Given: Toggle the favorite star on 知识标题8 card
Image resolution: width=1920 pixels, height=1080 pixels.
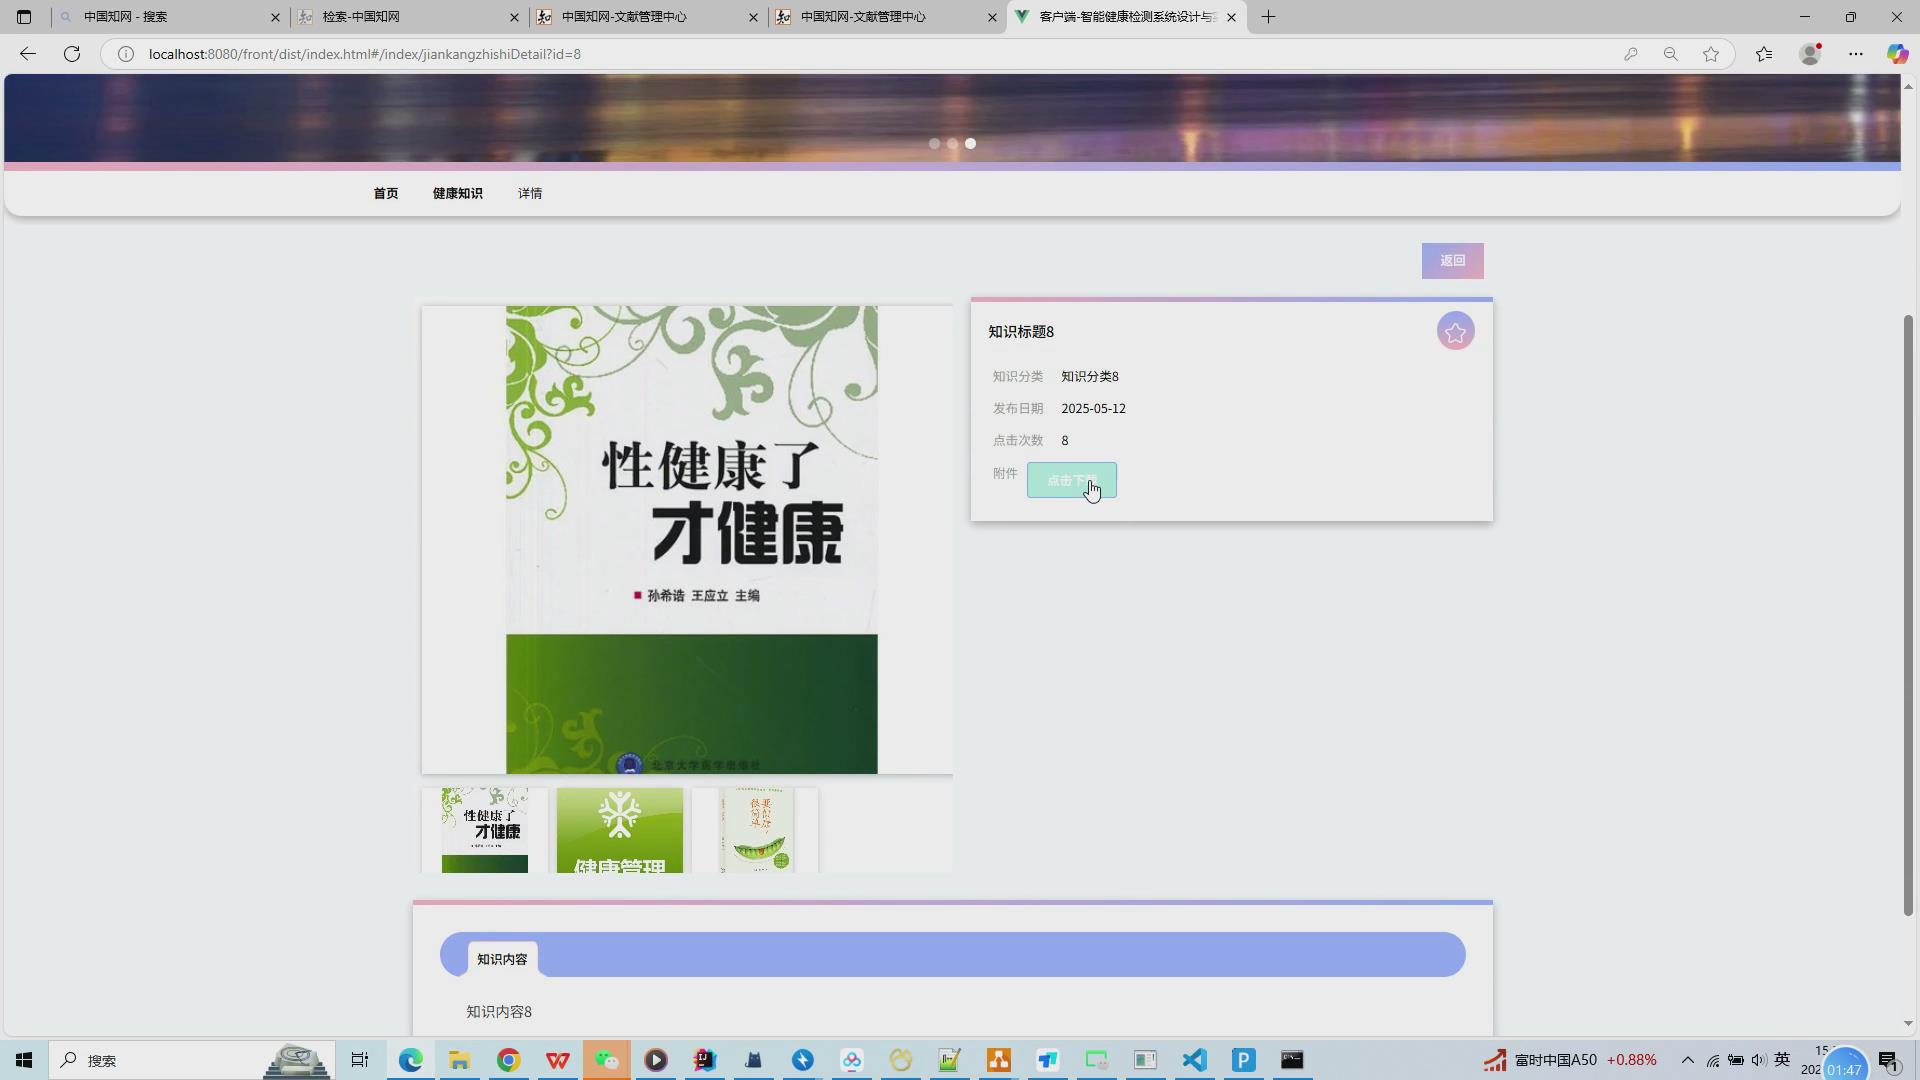Looking at the screenshot, I should [1455, 330].
